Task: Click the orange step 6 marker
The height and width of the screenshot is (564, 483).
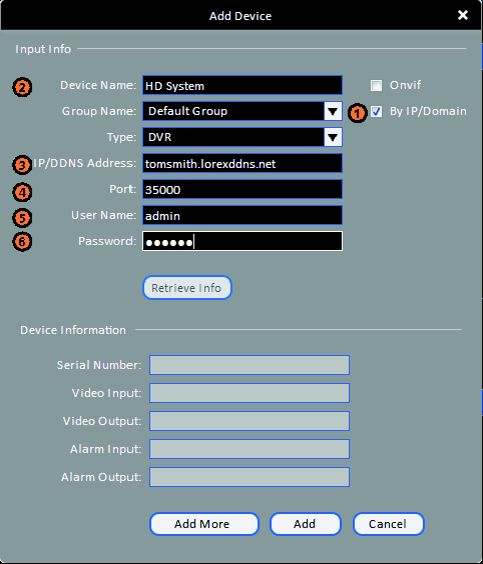Action: pos(22,242)
